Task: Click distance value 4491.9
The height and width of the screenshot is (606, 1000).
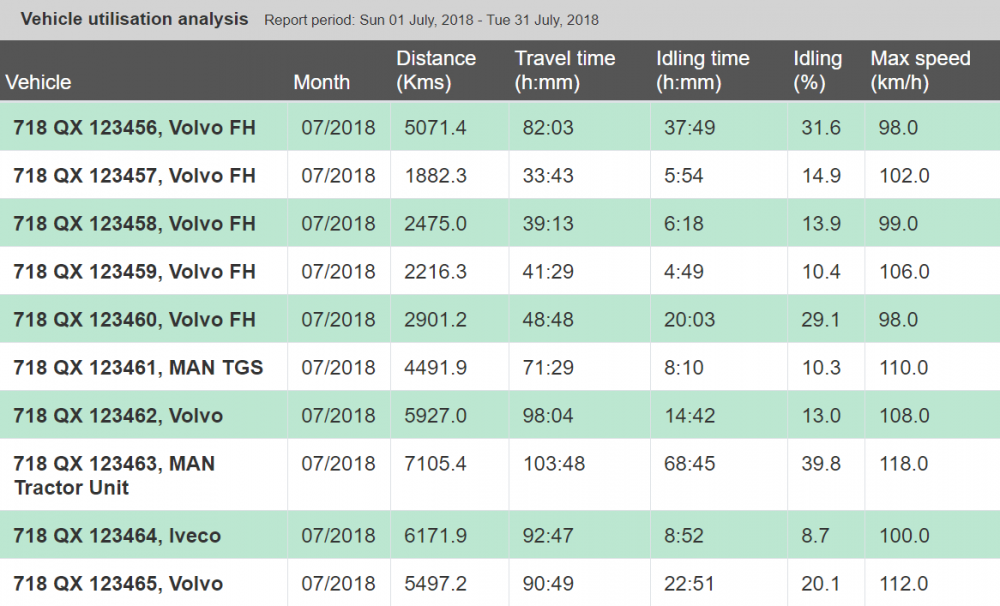Action: tap(436, 367)
